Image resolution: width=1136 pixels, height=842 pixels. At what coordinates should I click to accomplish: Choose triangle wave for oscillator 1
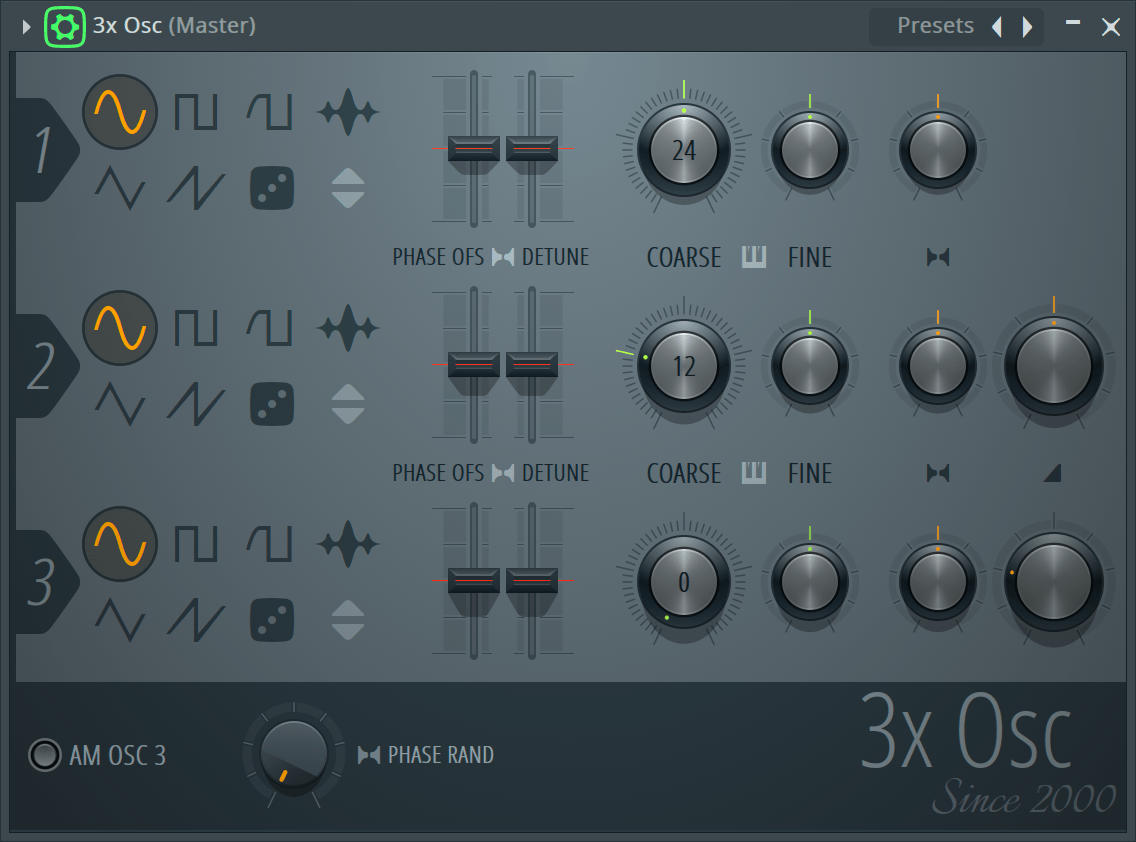coord(120,188)
